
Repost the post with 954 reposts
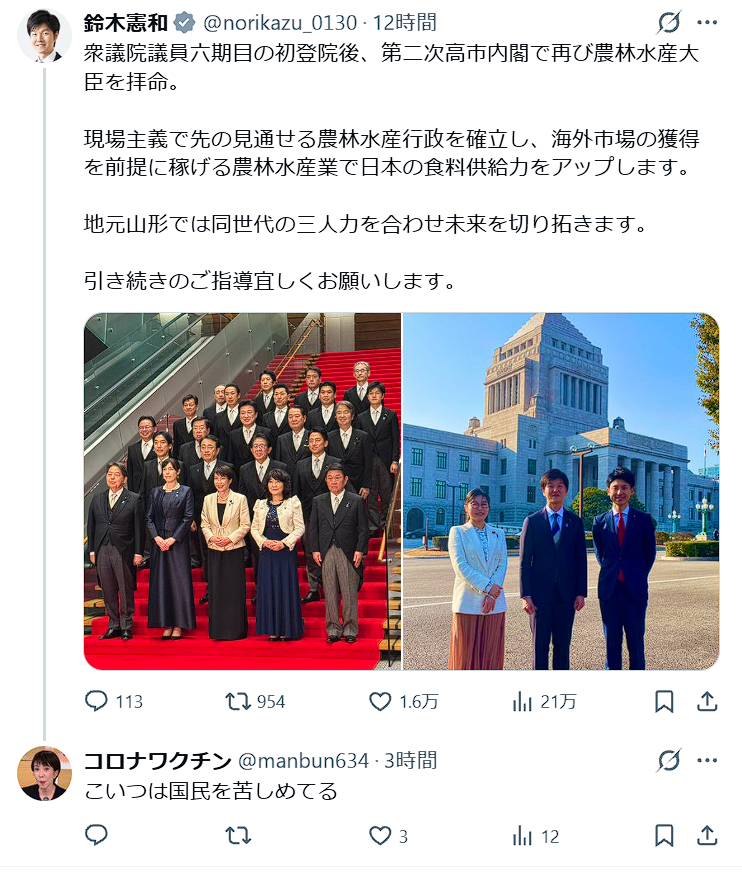255,701
